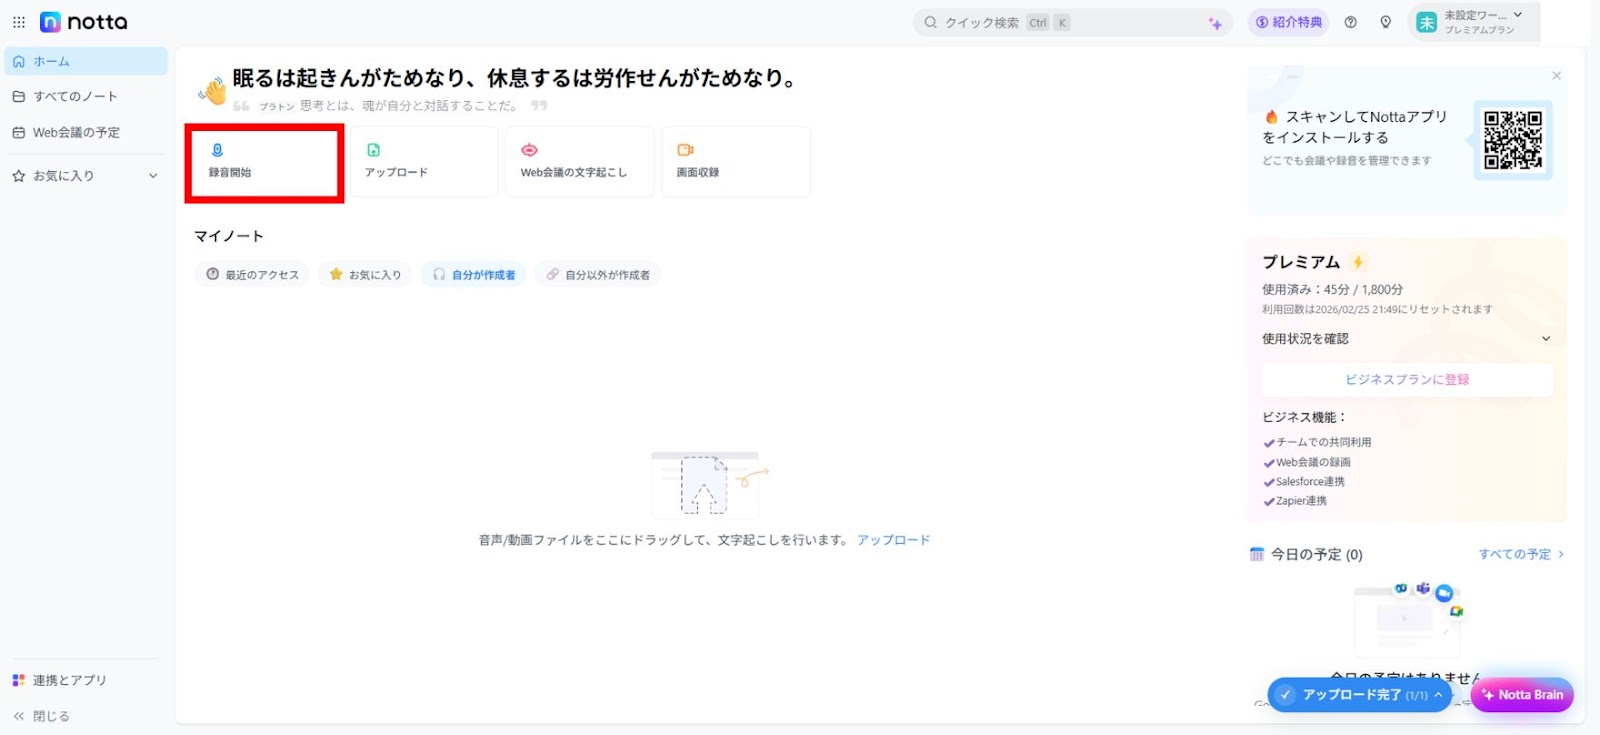Expand the お気に入り sidebar section chevron

click(153, 176)
